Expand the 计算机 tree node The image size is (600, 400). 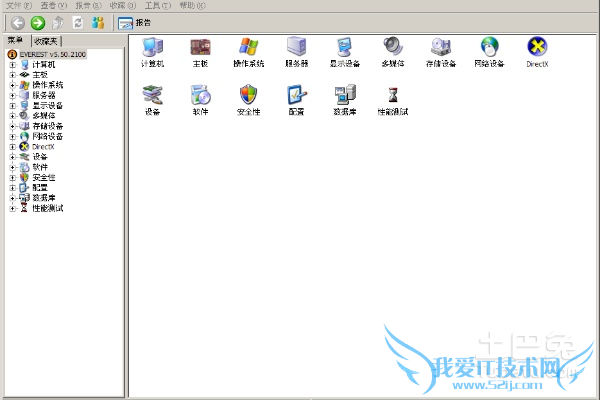(12, 65)
